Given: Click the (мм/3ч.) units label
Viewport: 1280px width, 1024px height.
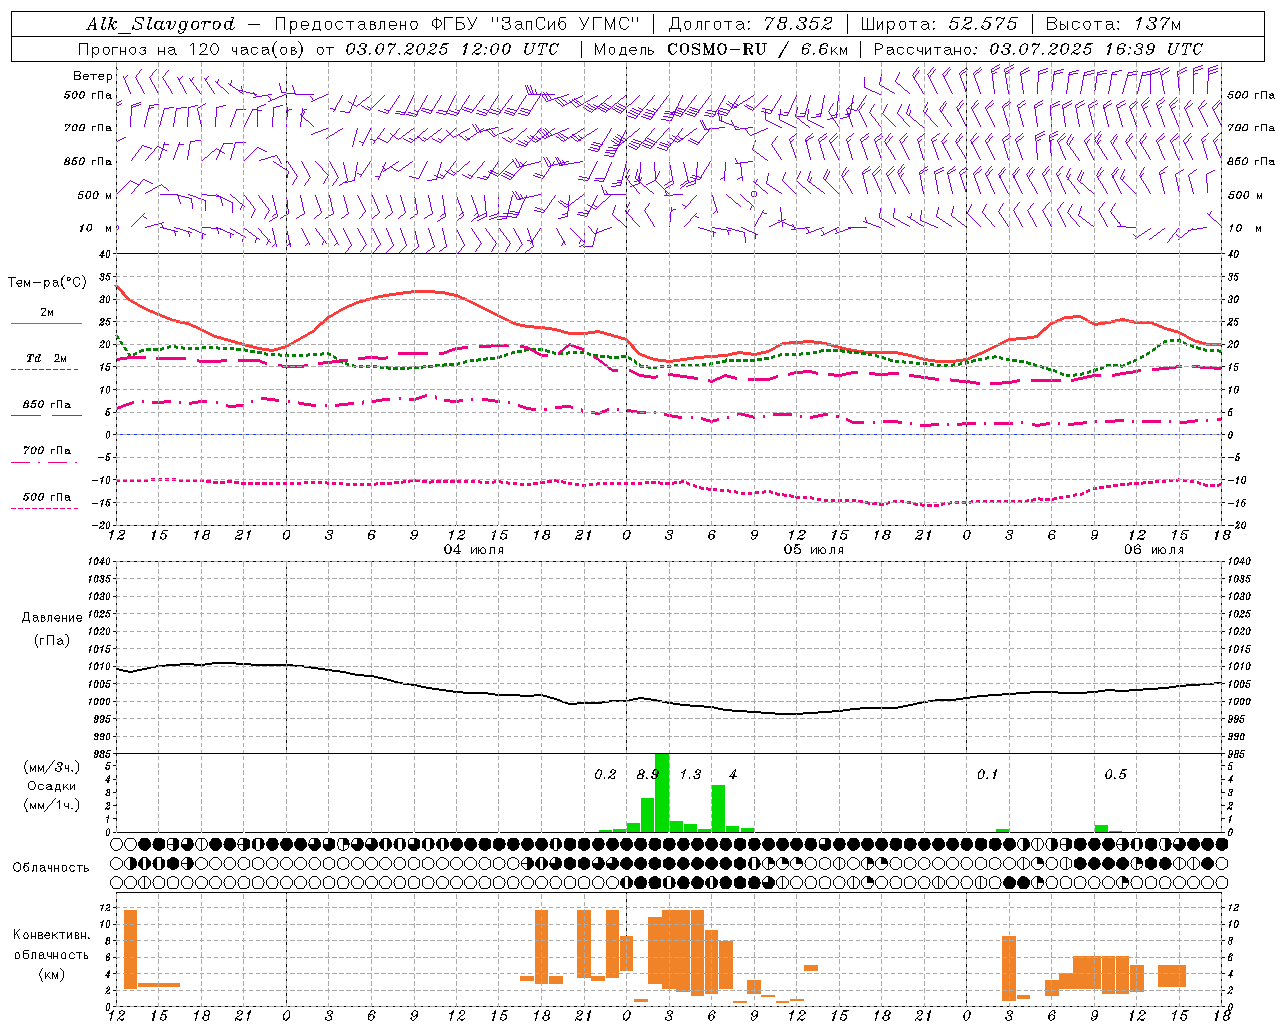Looking at the screenshot, I should (52, 767).
